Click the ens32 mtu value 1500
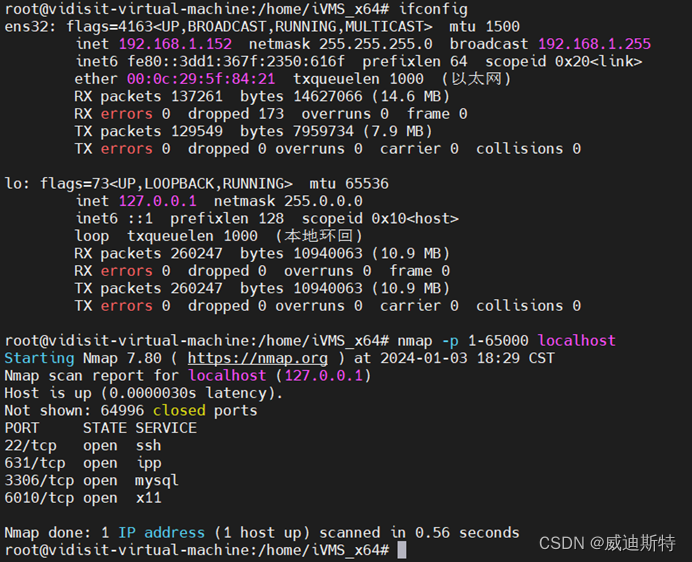Image resolution: width=692 pixels, height=562 pixels. [x=503, y=26]
